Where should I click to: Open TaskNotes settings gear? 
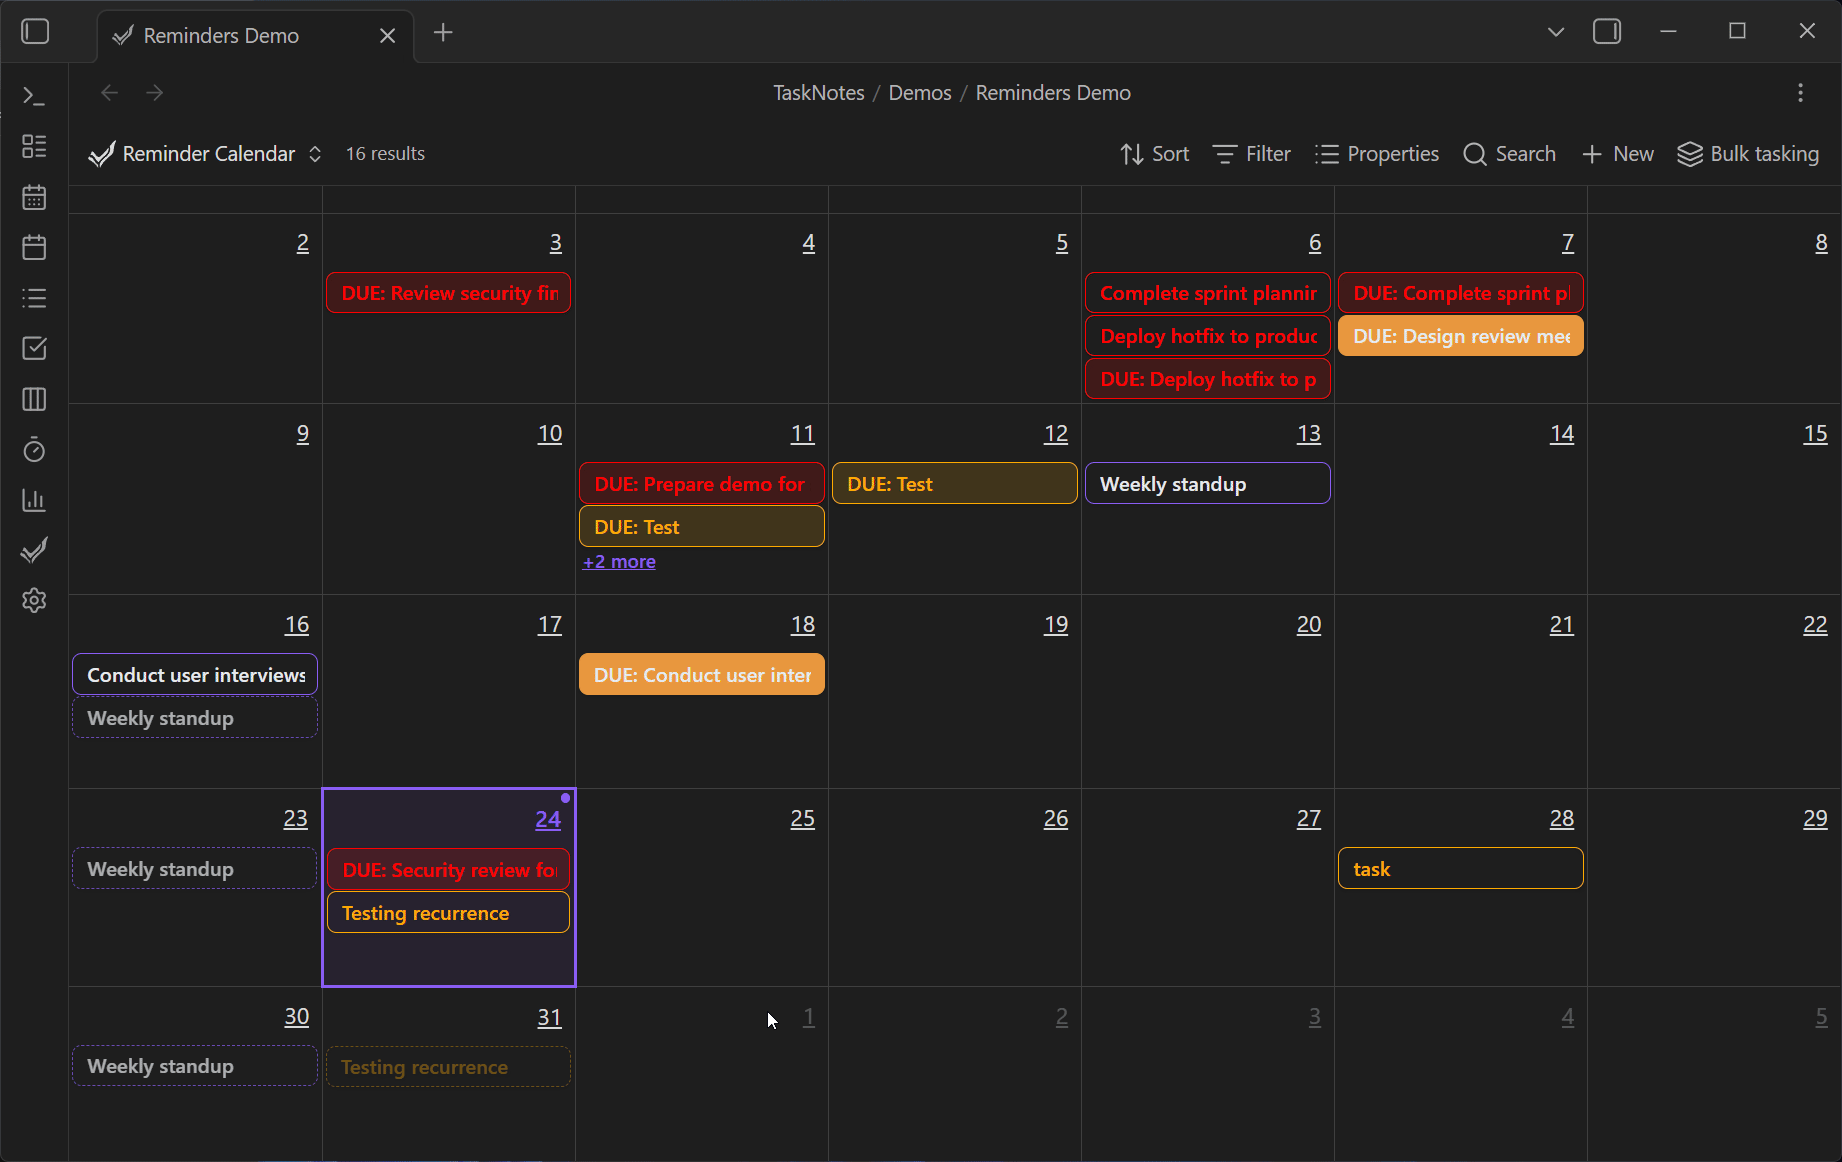34,600
